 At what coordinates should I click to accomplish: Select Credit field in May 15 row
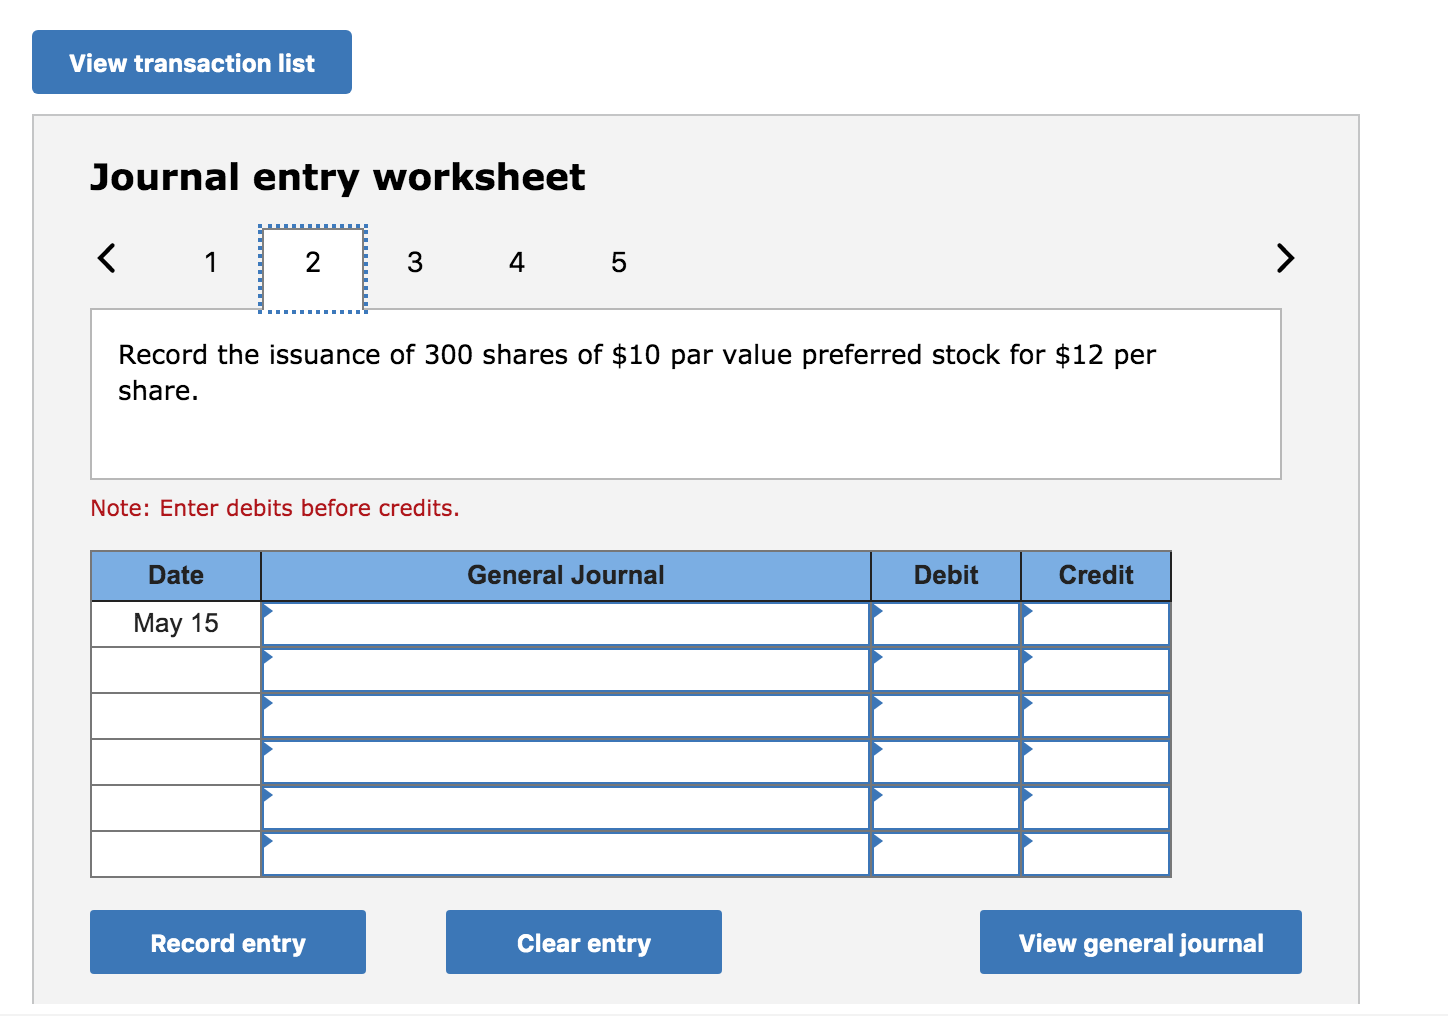(1096, 624)
